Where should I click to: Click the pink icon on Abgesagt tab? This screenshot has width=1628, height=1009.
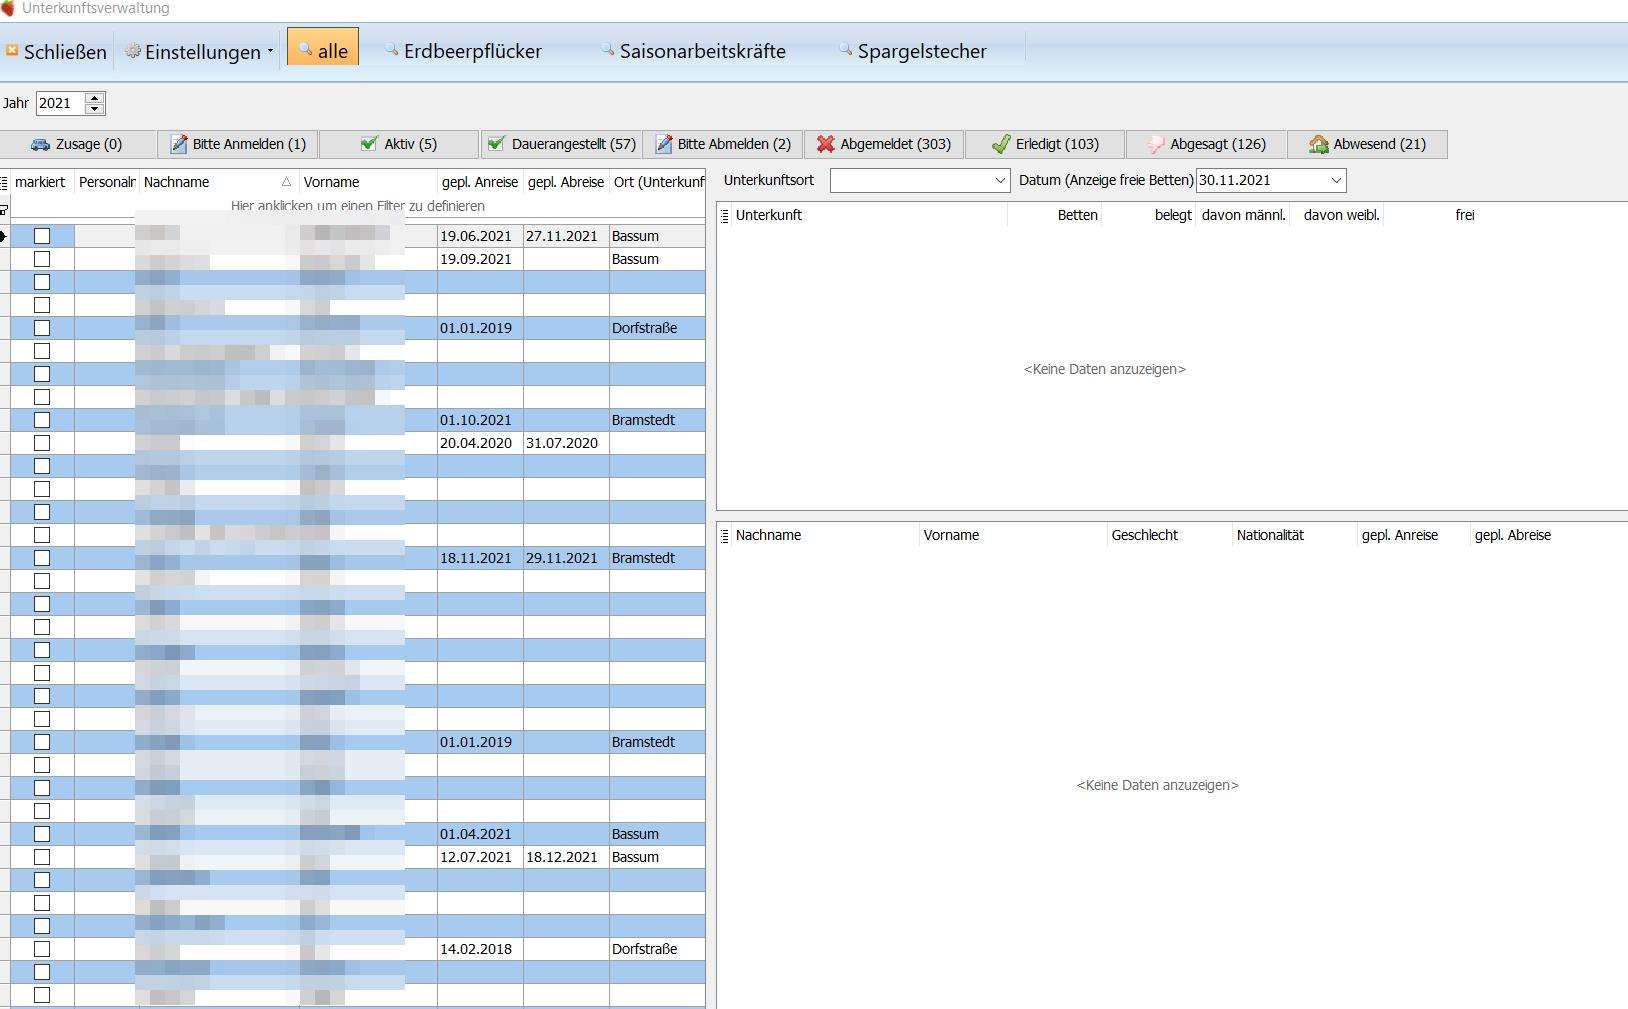point(1155,144)
